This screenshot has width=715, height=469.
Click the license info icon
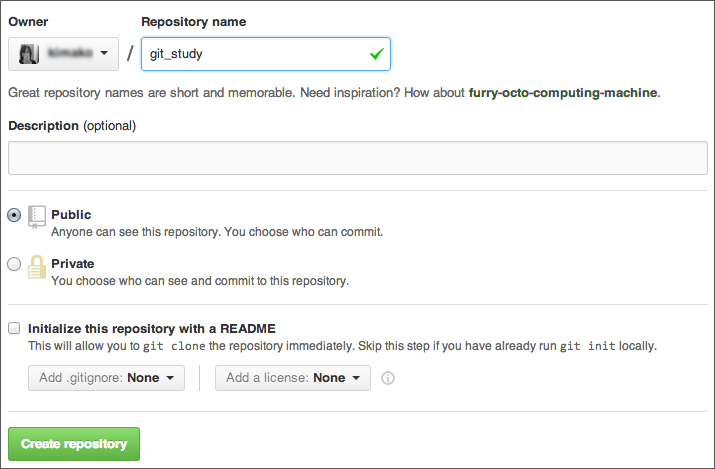(388, 378)
